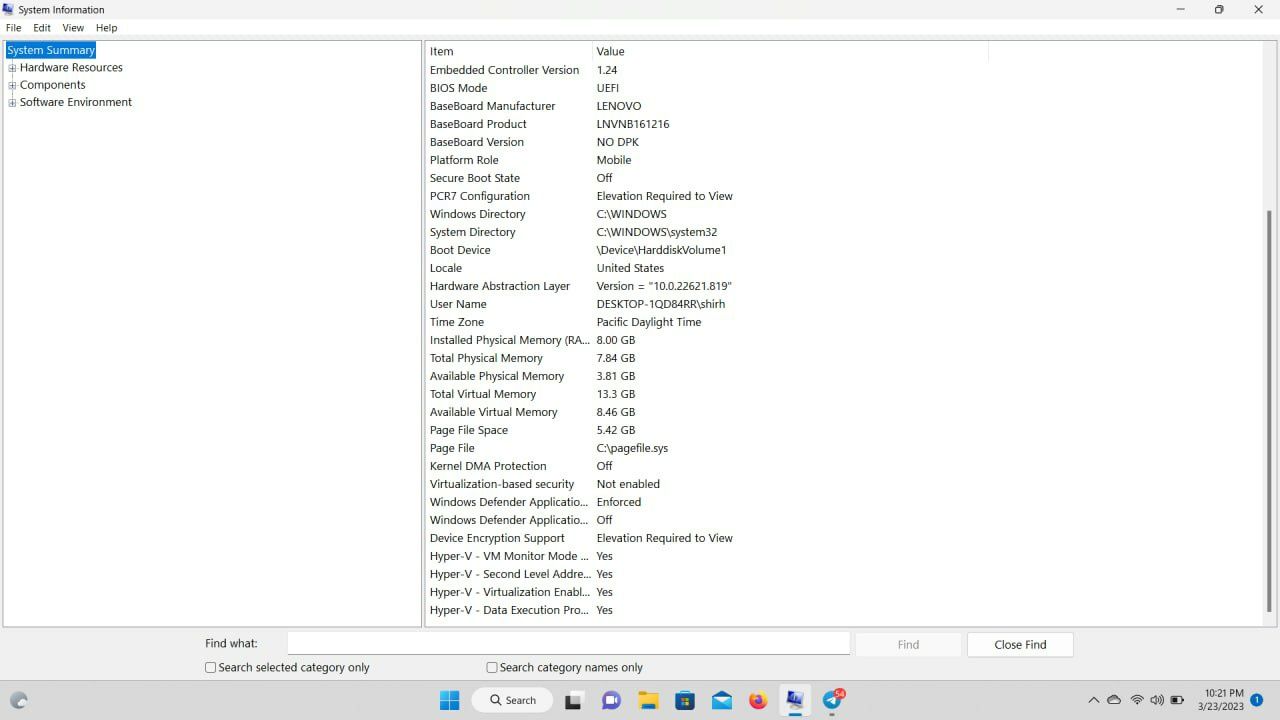Open the Edge icon at the taskbar's far left
This screenshot has width=1280, height=720.
point(19,700)
